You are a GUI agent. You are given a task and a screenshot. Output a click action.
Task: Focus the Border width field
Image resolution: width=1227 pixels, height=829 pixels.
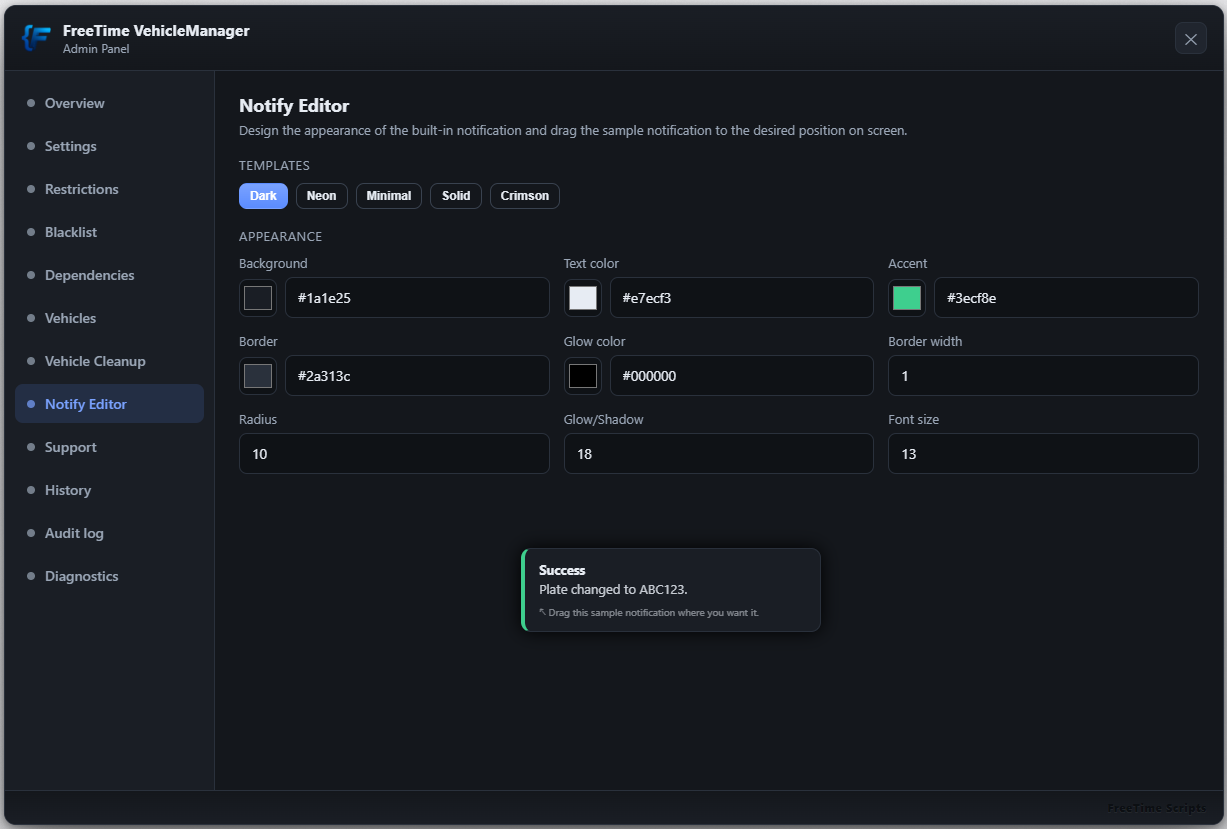coord(1043,376)
